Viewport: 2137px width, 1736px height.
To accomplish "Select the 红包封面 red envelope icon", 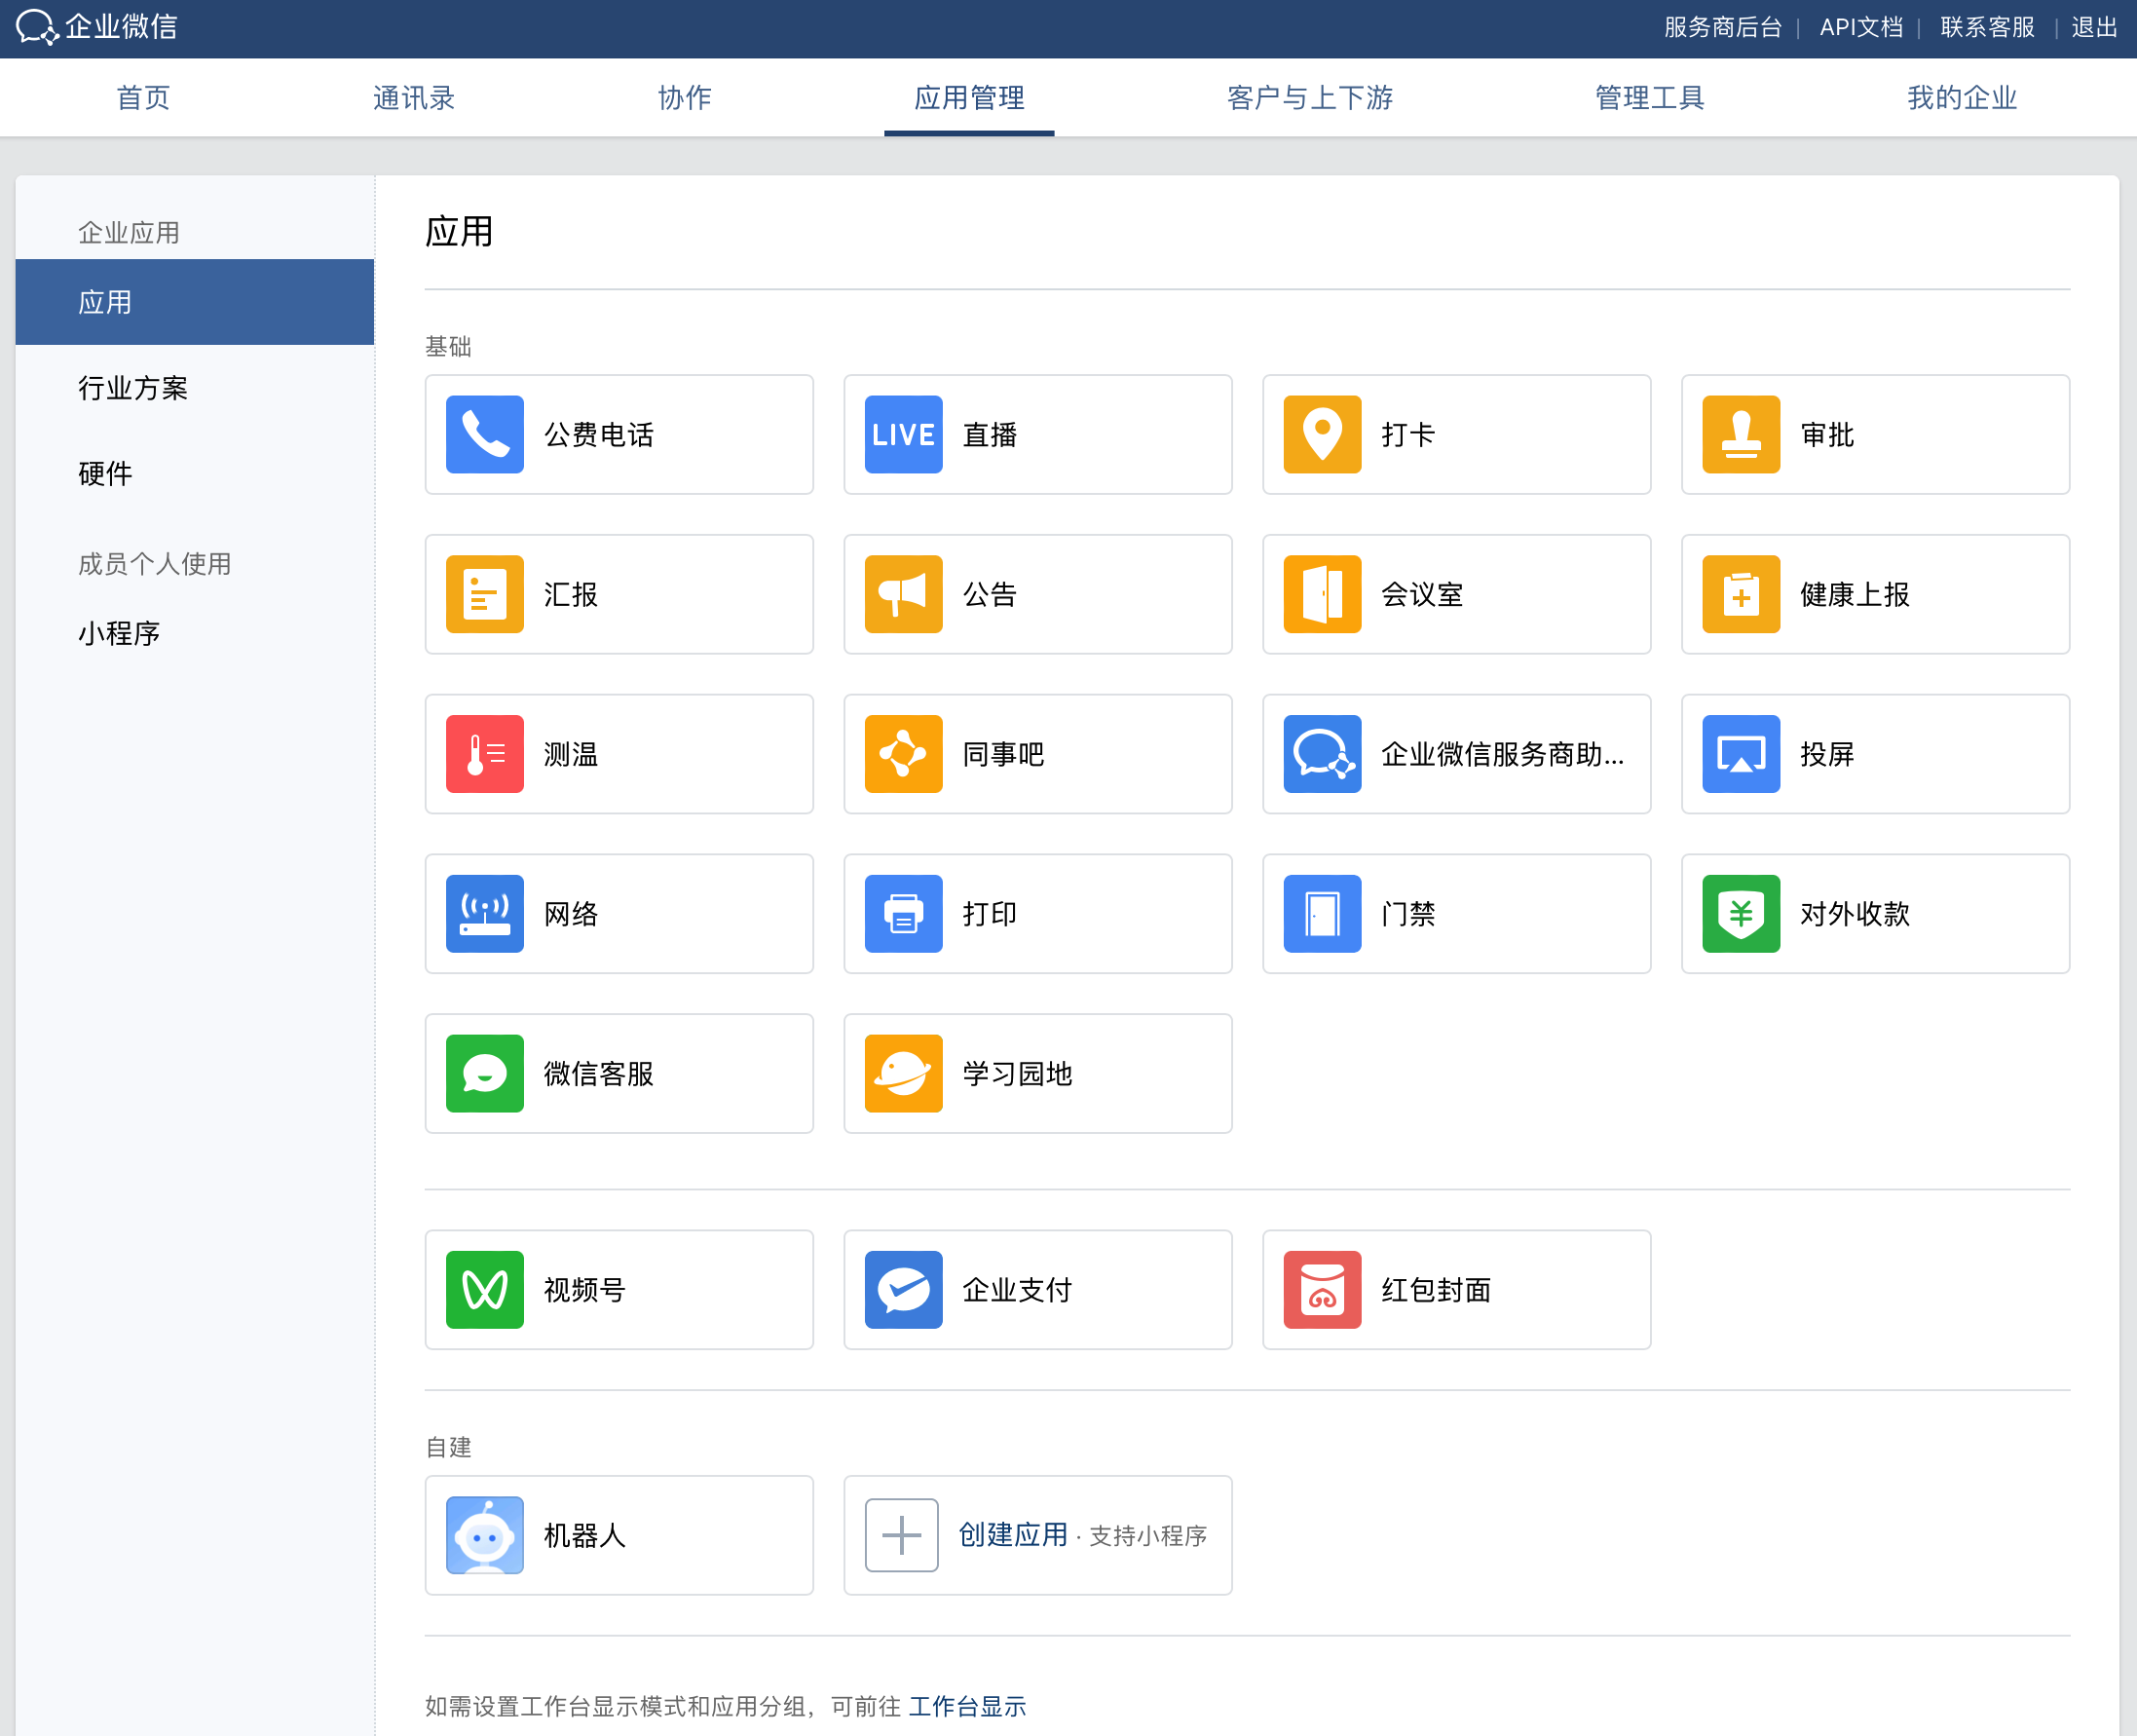I will (1321, 1289).
